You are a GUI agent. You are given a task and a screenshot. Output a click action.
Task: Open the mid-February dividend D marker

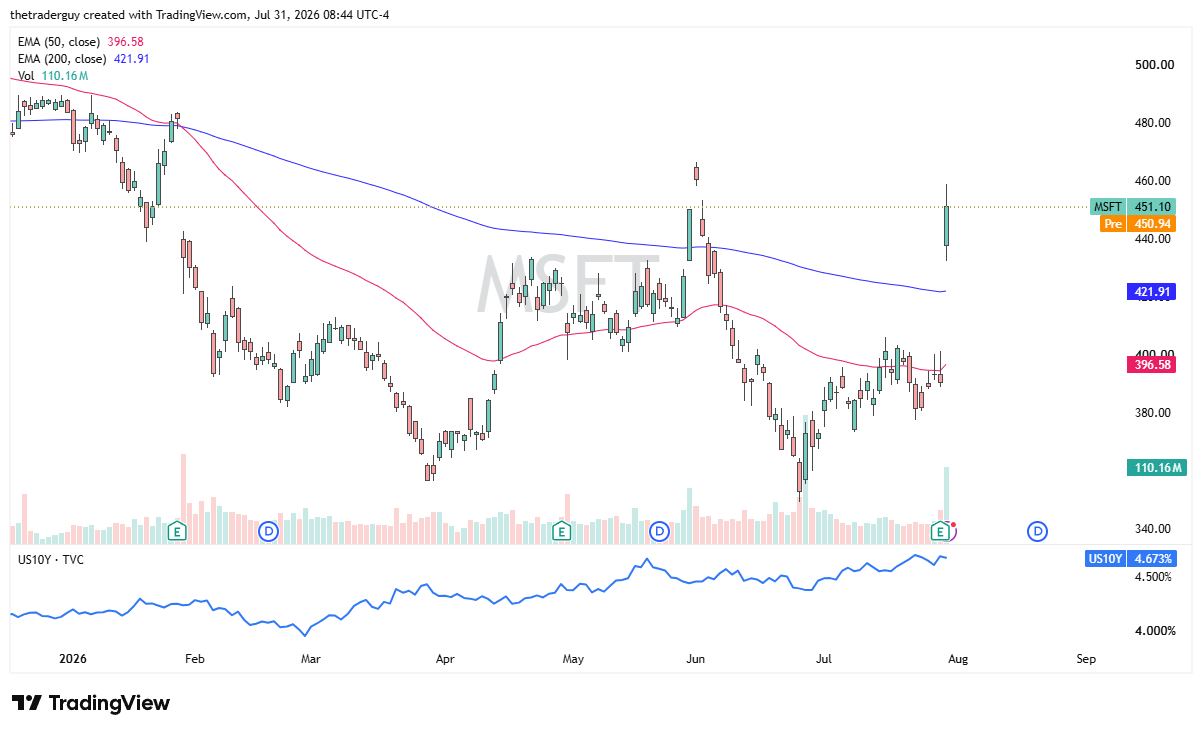(268, 531)
